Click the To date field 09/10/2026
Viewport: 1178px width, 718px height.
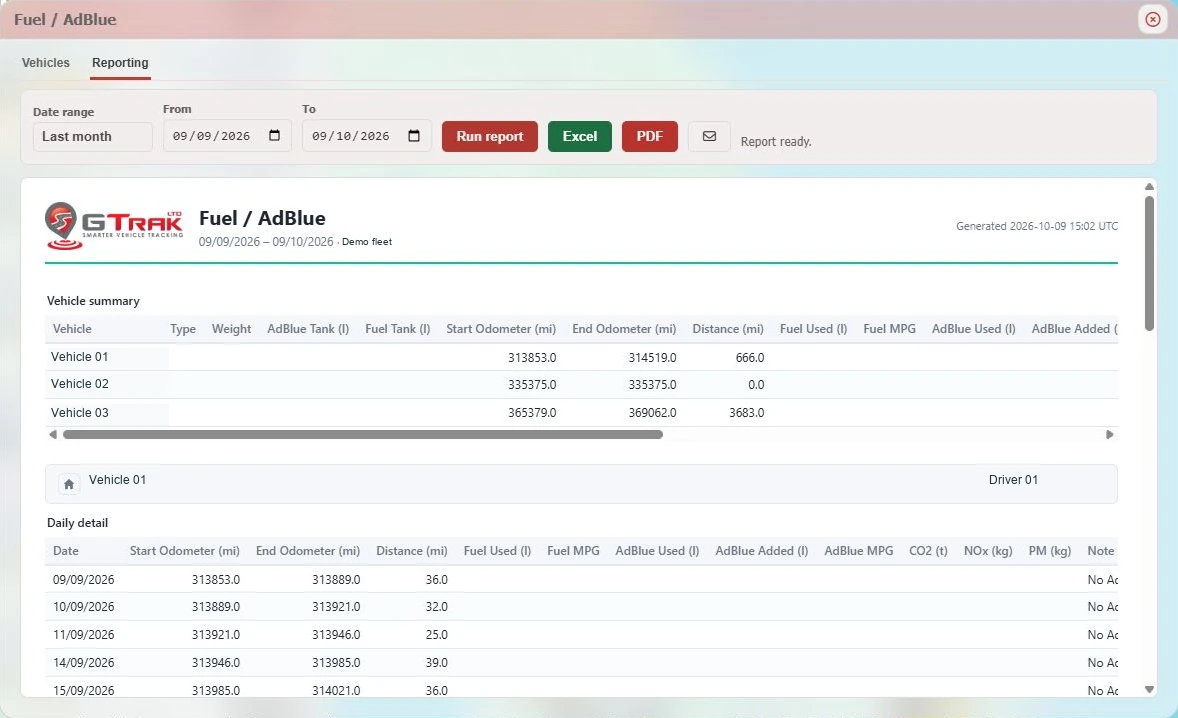tap(367, 136)
